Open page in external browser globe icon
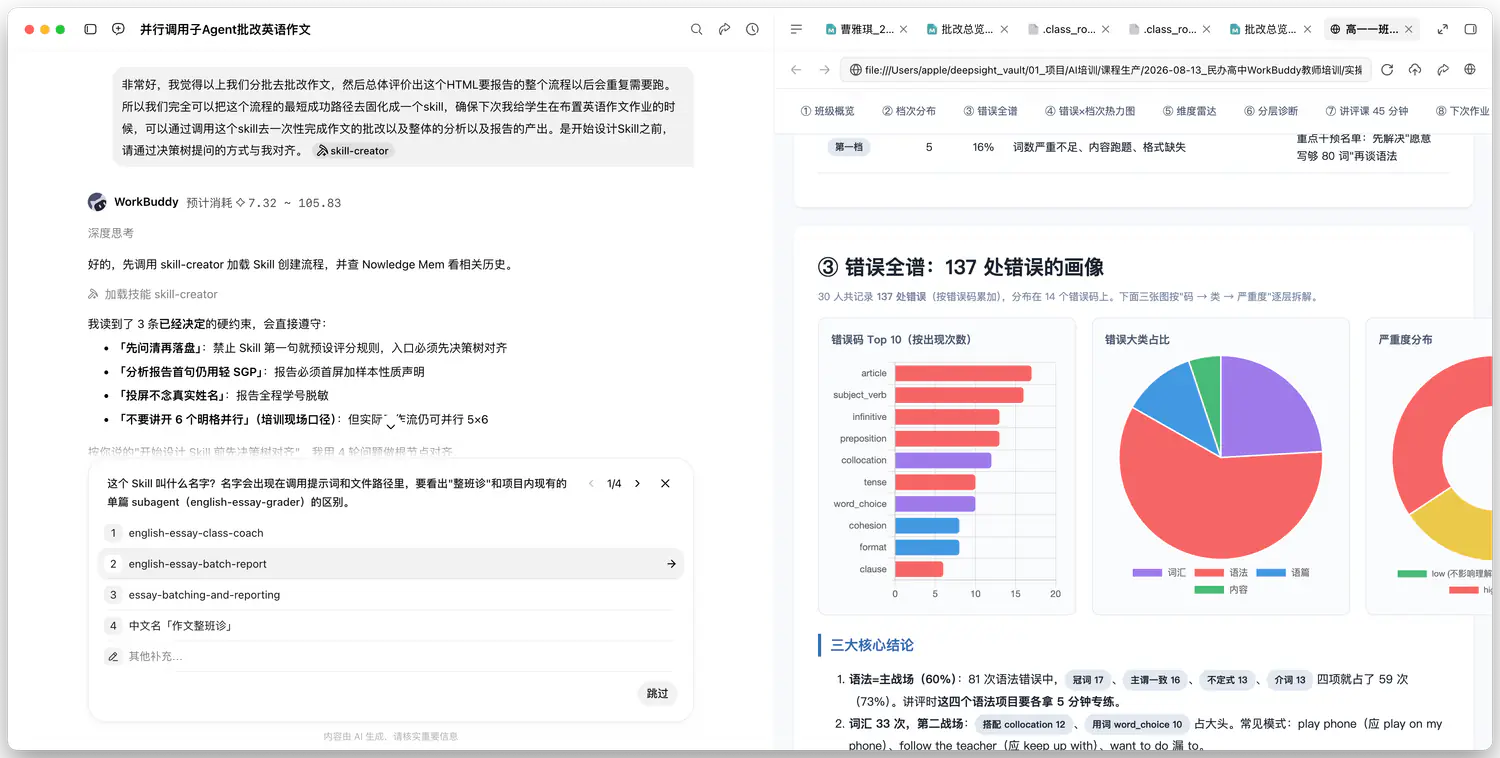1500x758 pixels. coord(1470,70)
